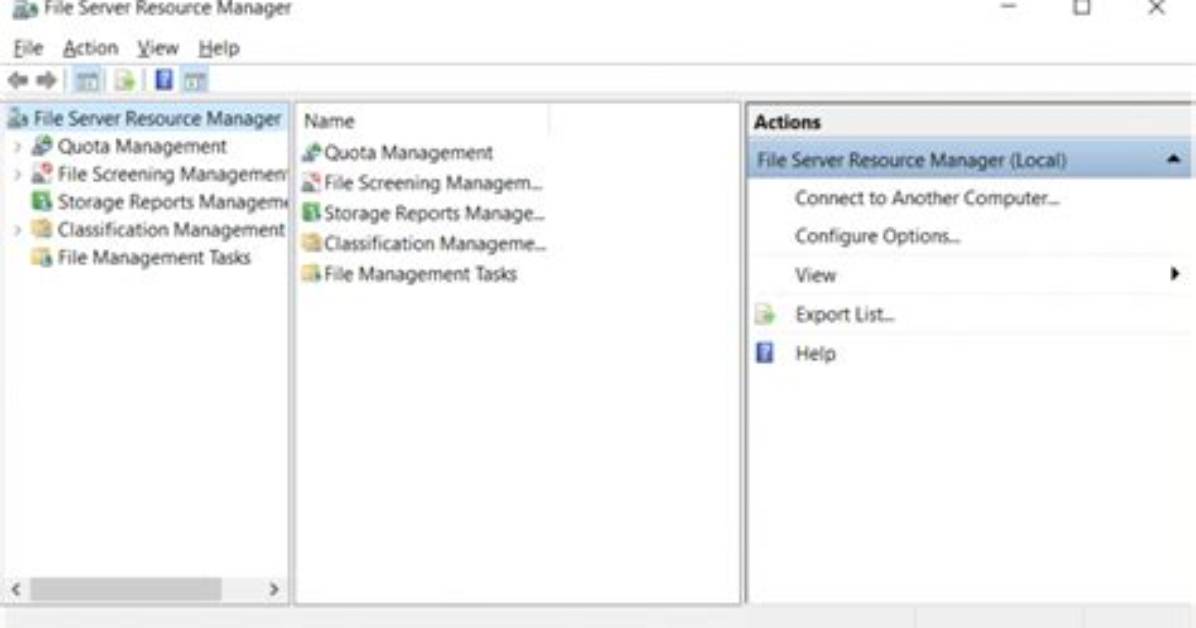Expand the Quota Management tree node
Viewport: 1196px width, 628px height.
pyautogui.click(x=18, y=147)
